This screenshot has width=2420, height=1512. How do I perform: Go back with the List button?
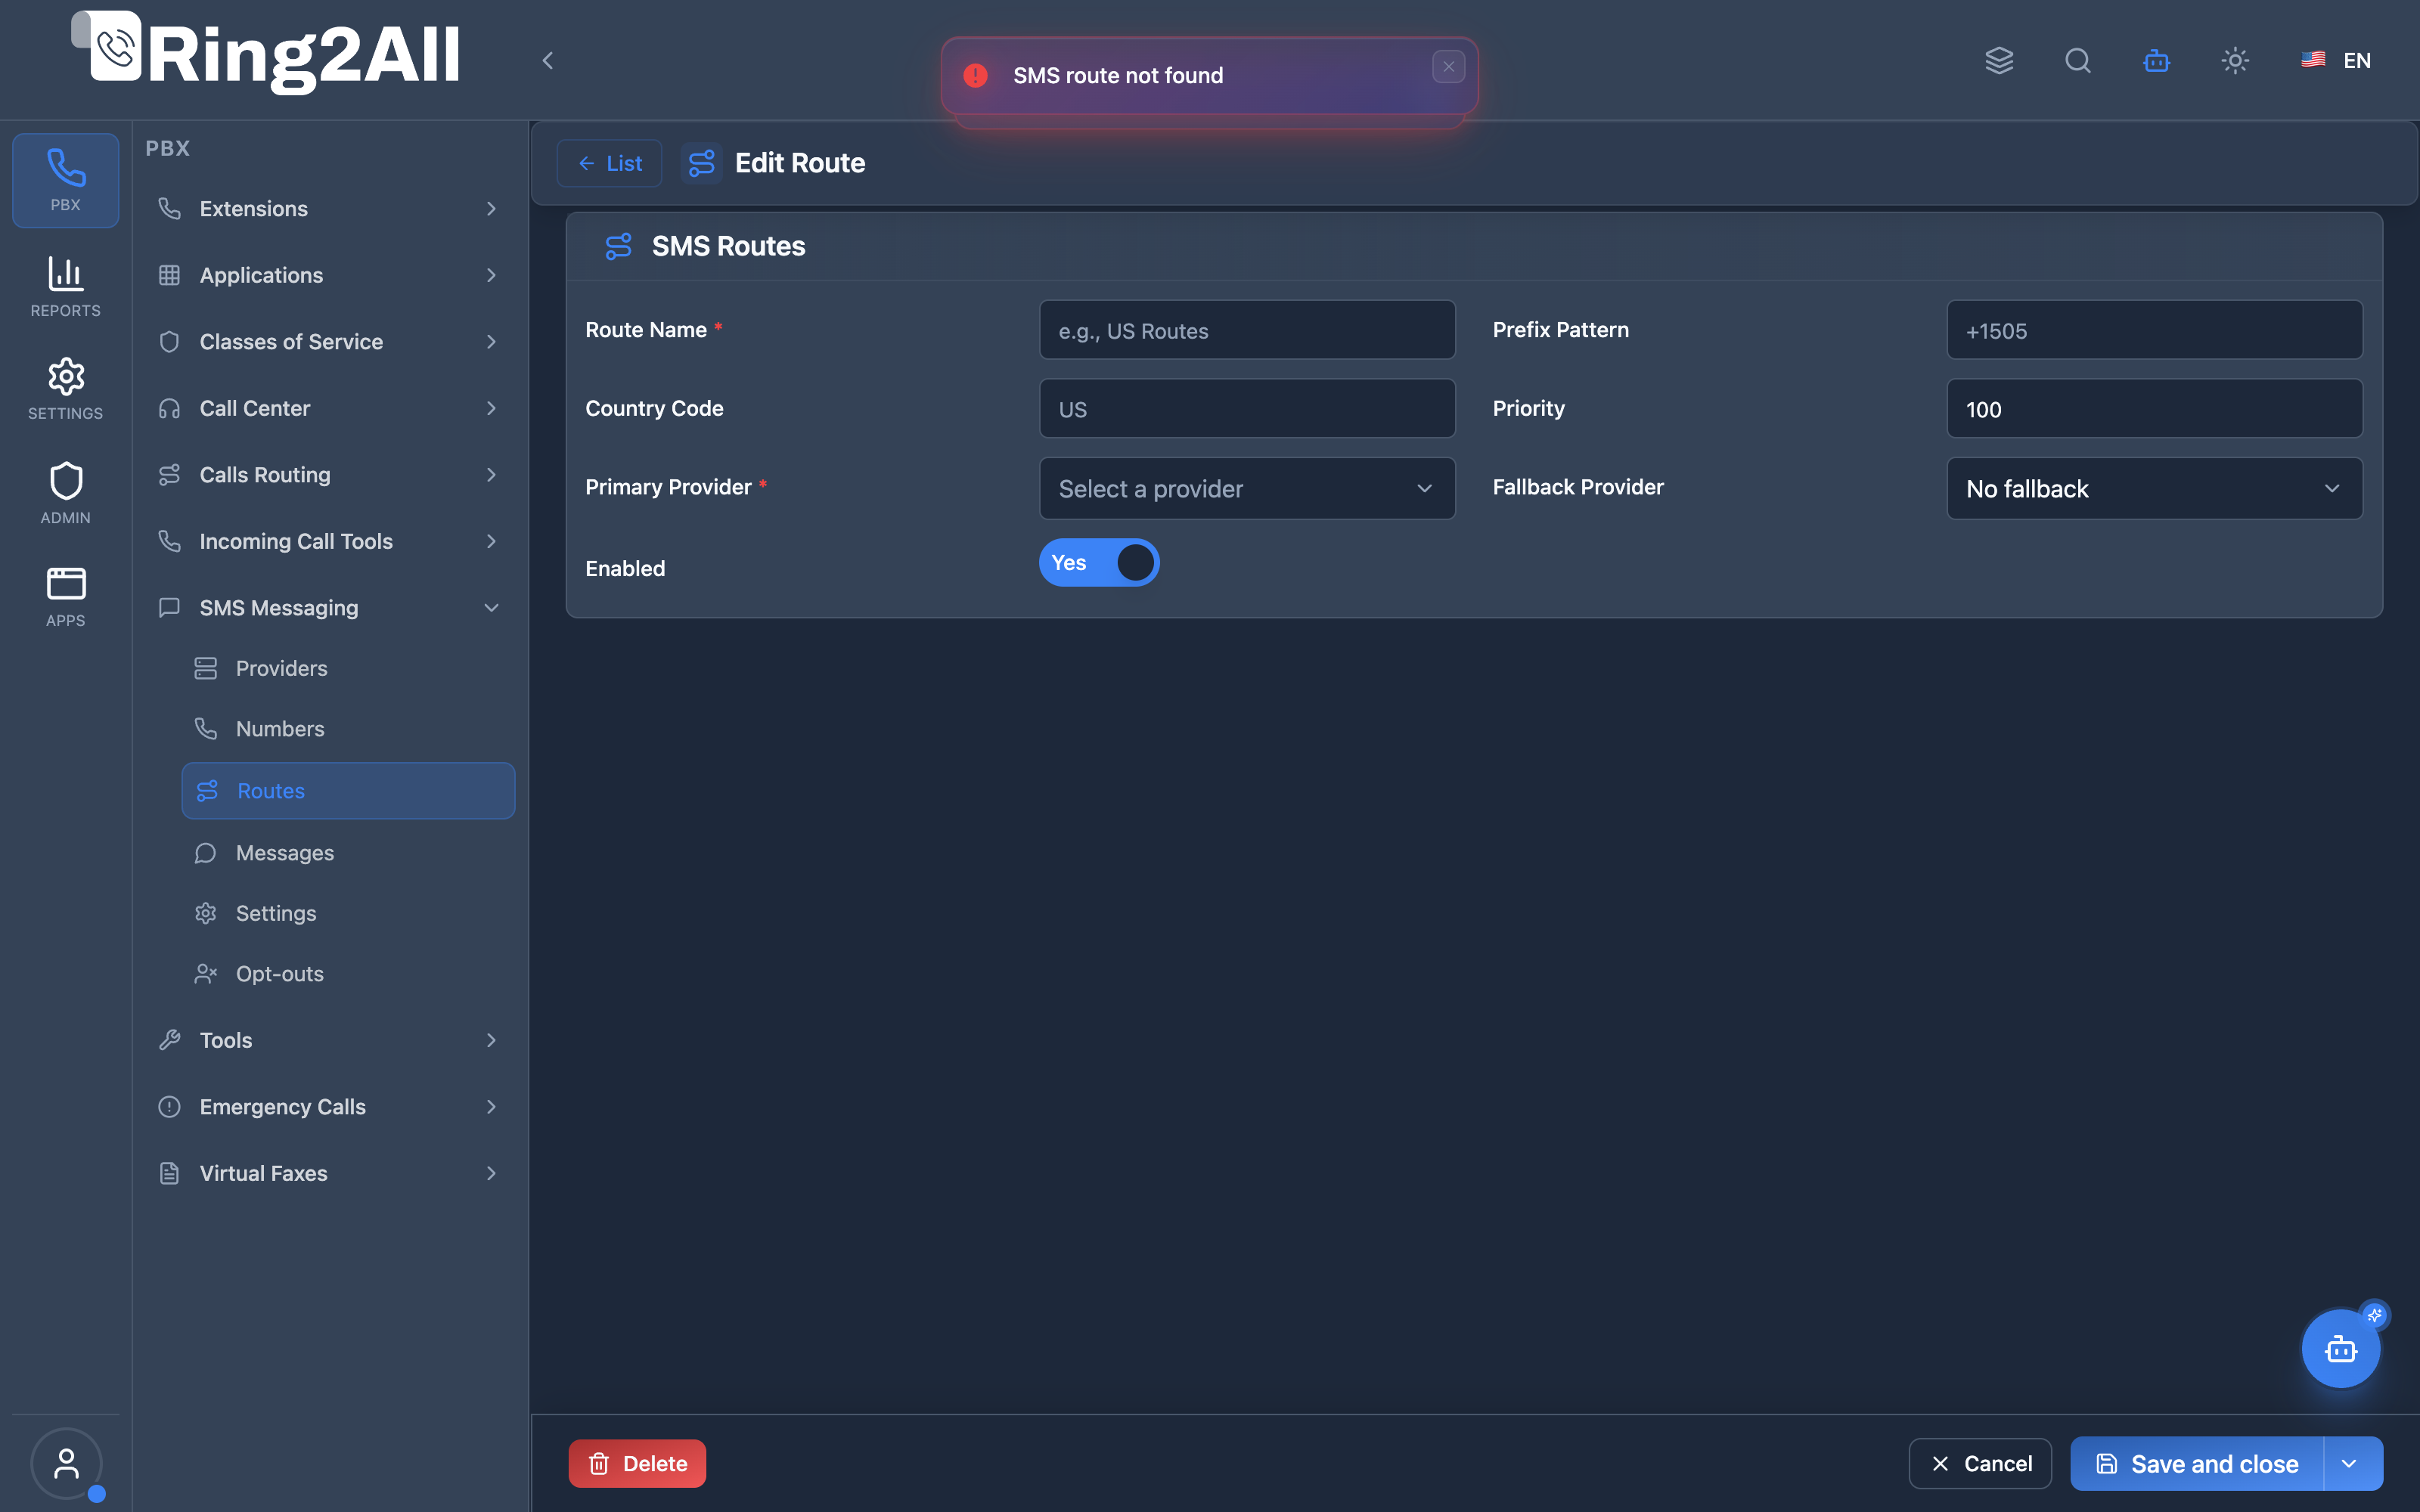[x=609, y=163]
